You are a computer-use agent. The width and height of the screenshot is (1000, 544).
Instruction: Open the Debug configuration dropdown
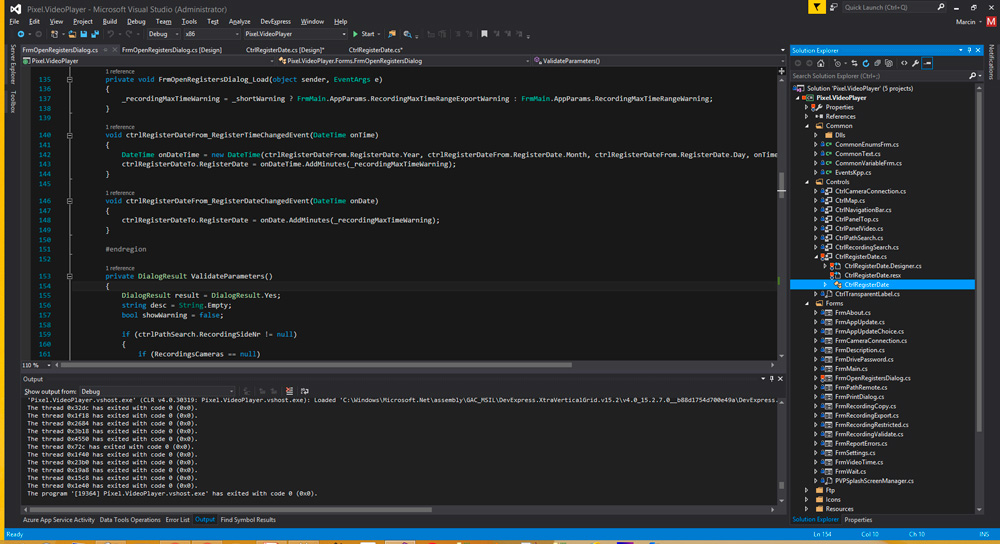162,34
